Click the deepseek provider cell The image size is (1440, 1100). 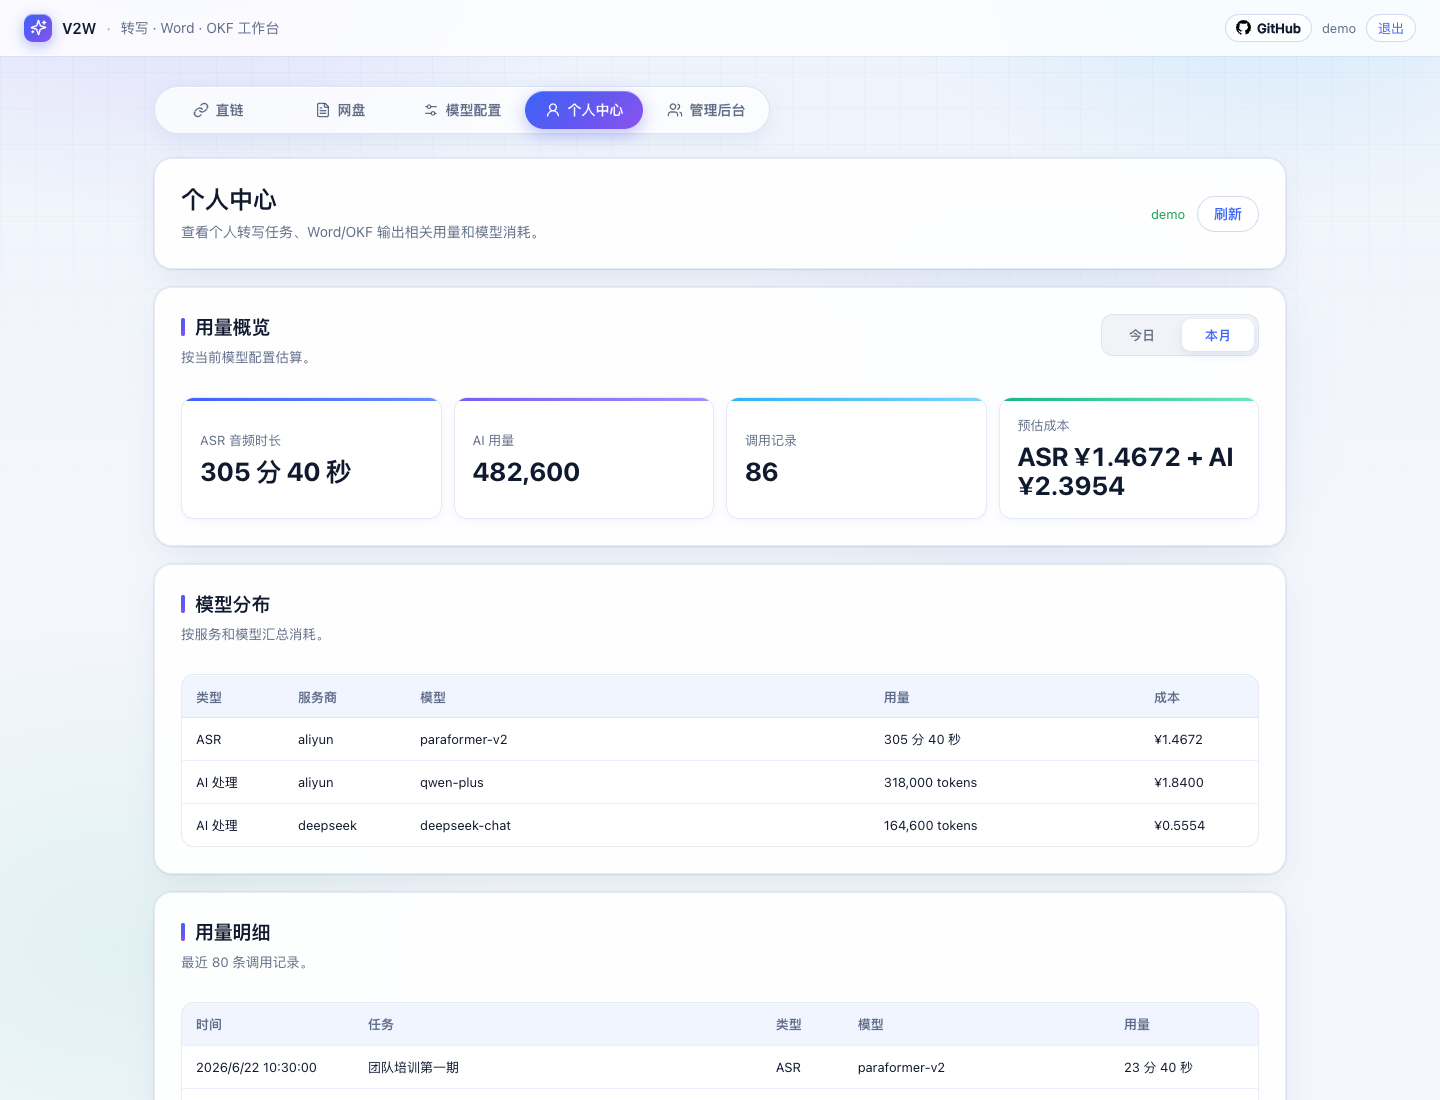pyautogui.click(x=327, y=826)
